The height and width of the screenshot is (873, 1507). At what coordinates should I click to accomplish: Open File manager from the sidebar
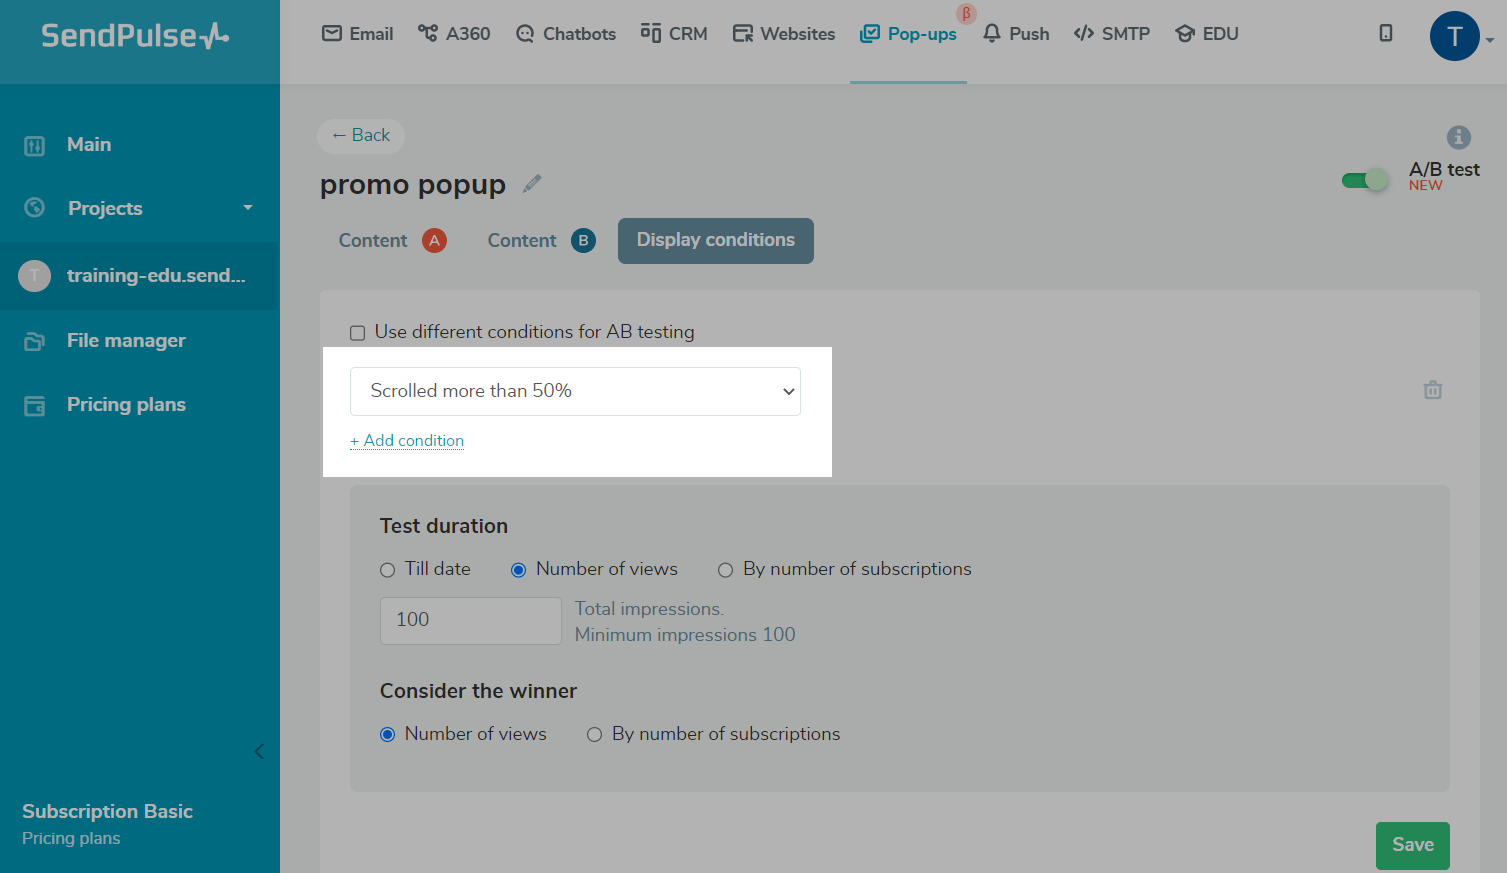[126, 341]
